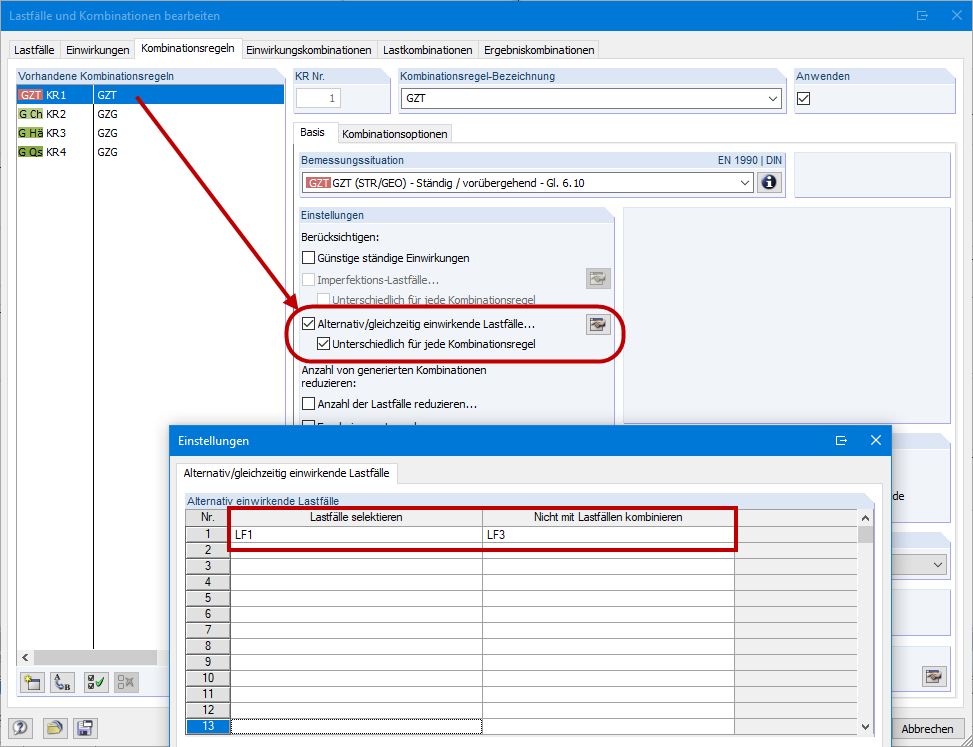This screenshot has width=973, height=747.
Task: Select table row number 1
Action: [x=208, y=534]
